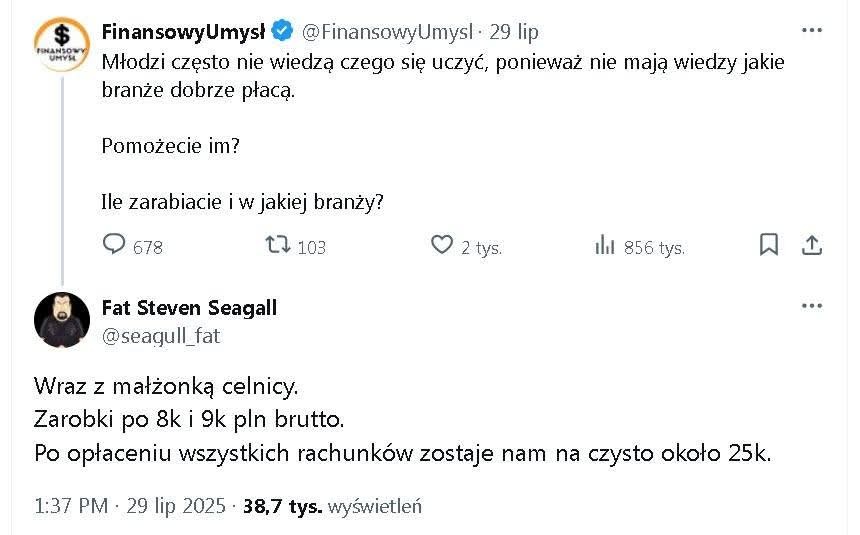This screenshot has width=860, height=535.
Task: Click the FinansowyUmysł display name
Action: click(183, 32)
